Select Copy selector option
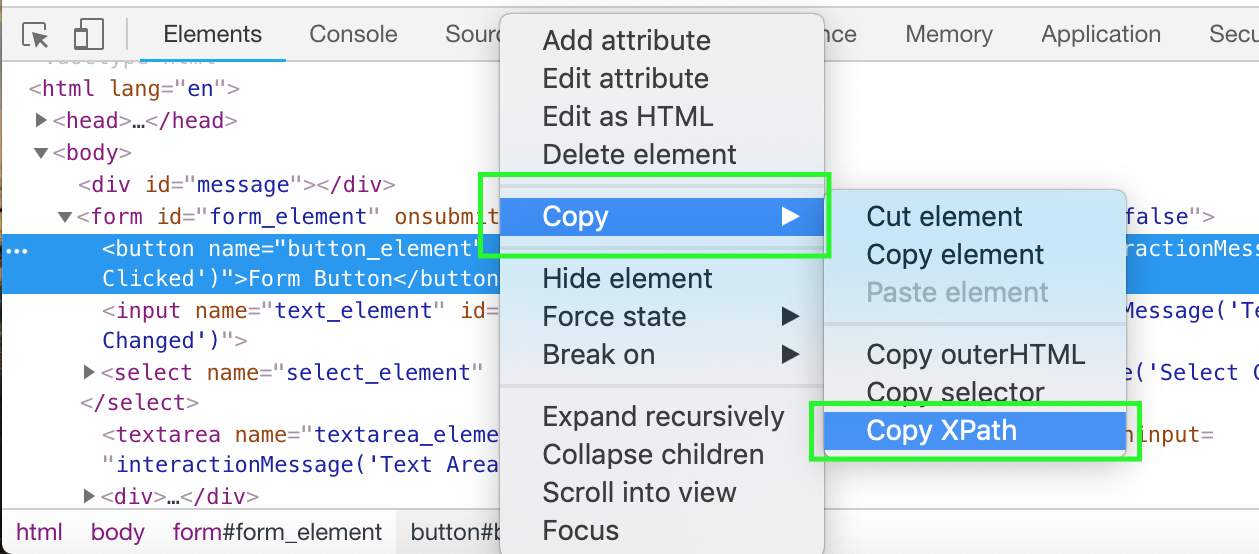Screen dimensions: 1259x554 click(x=955, y=392)
